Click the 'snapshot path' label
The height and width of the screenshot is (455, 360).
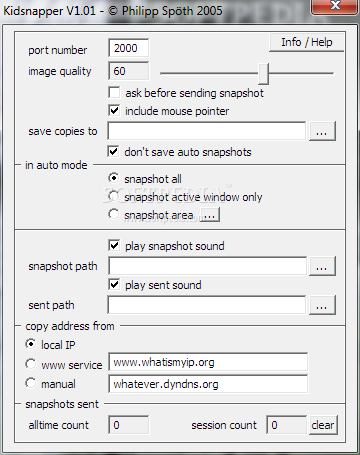[x=63, y=266]
